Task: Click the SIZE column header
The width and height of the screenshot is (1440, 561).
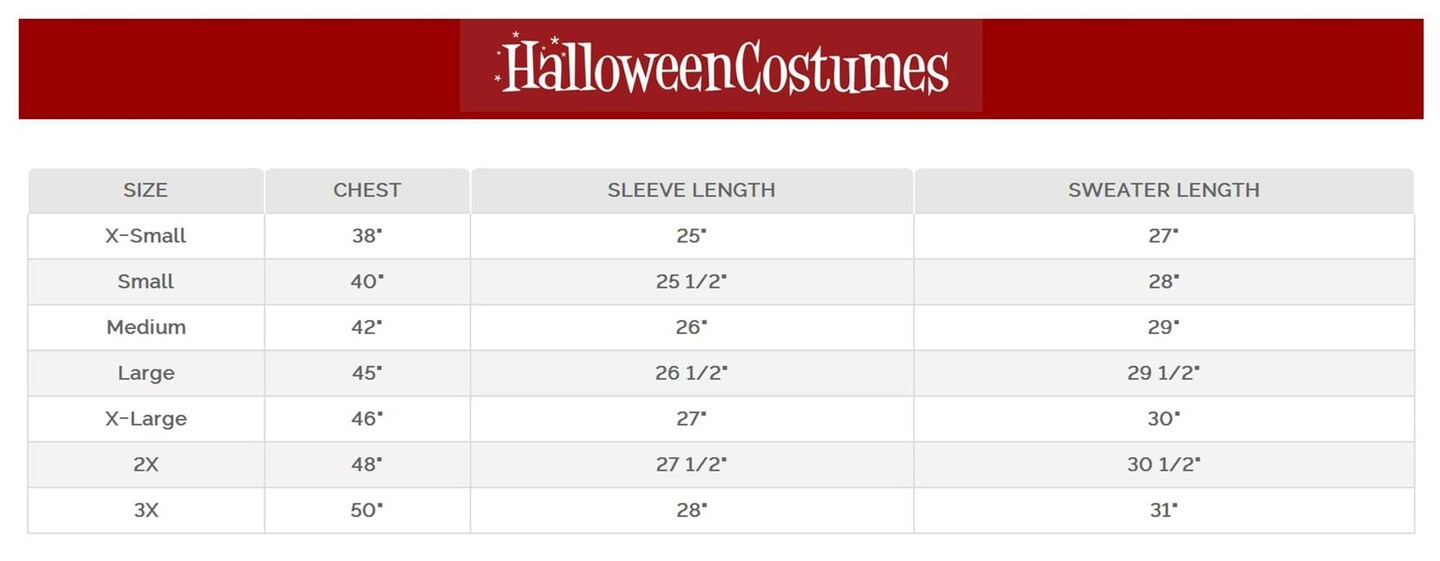Action: (x=146, y=190)
